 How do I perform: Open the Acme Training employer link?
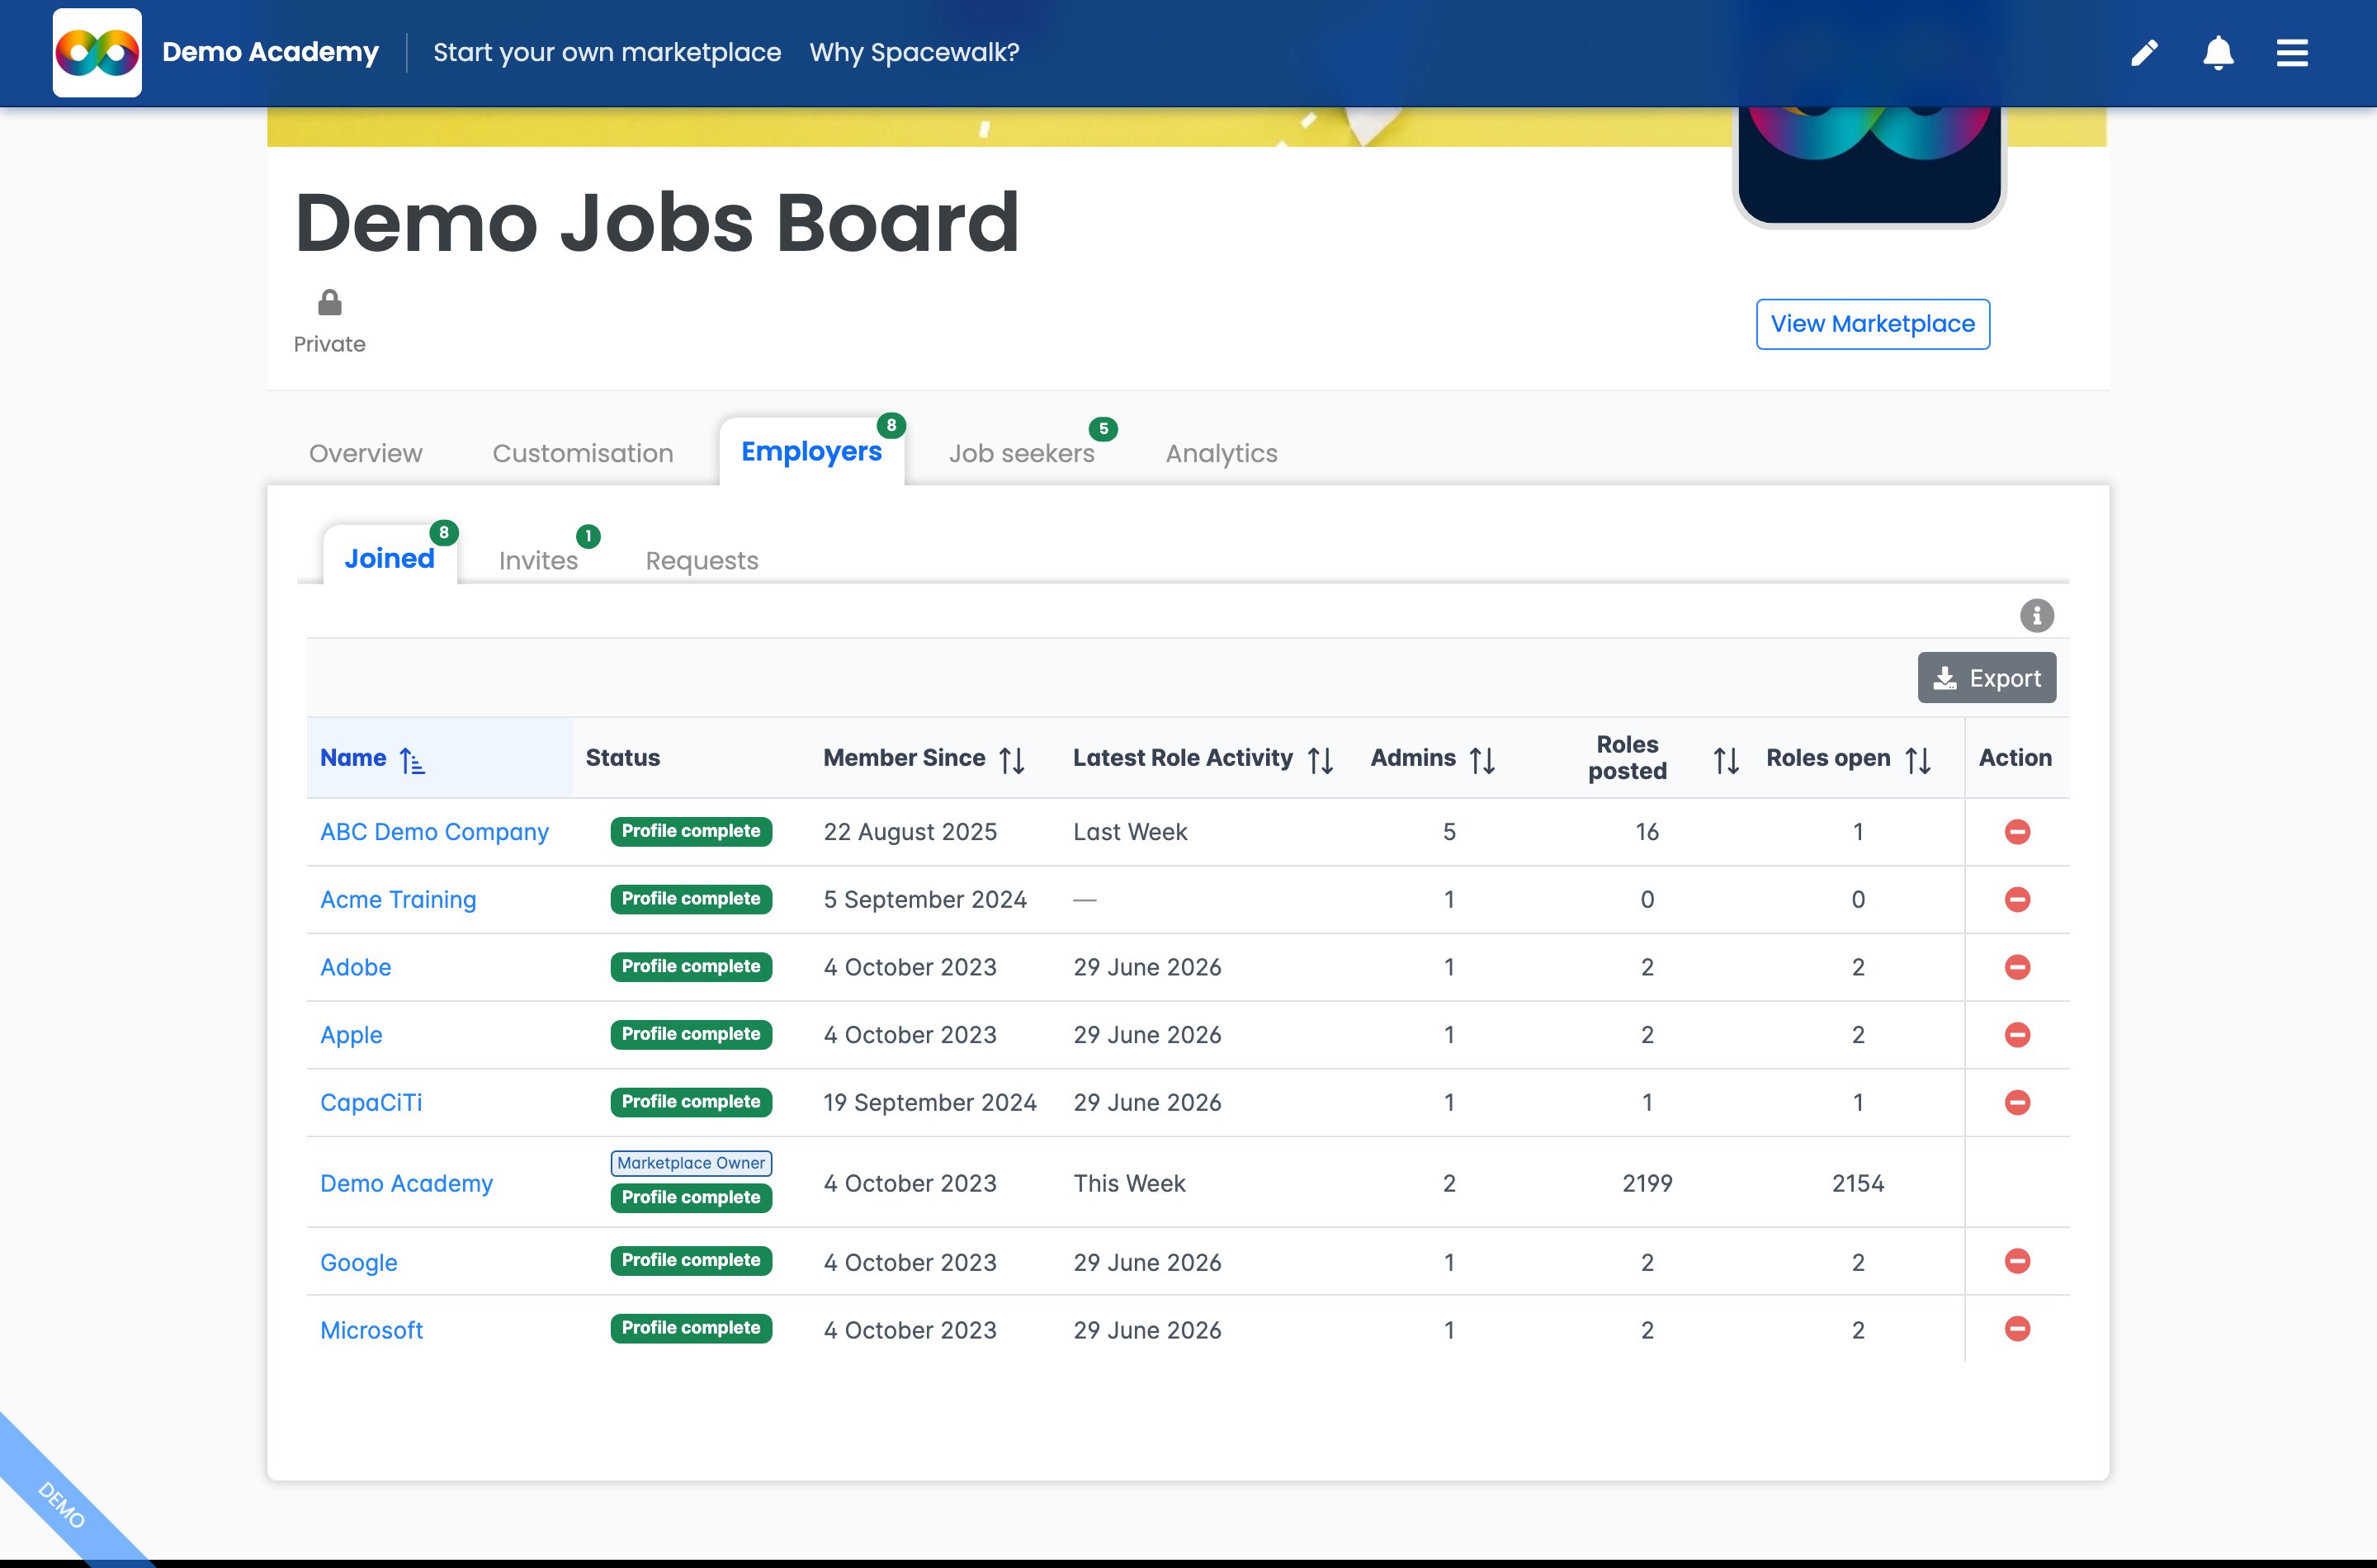coord(398,900)
